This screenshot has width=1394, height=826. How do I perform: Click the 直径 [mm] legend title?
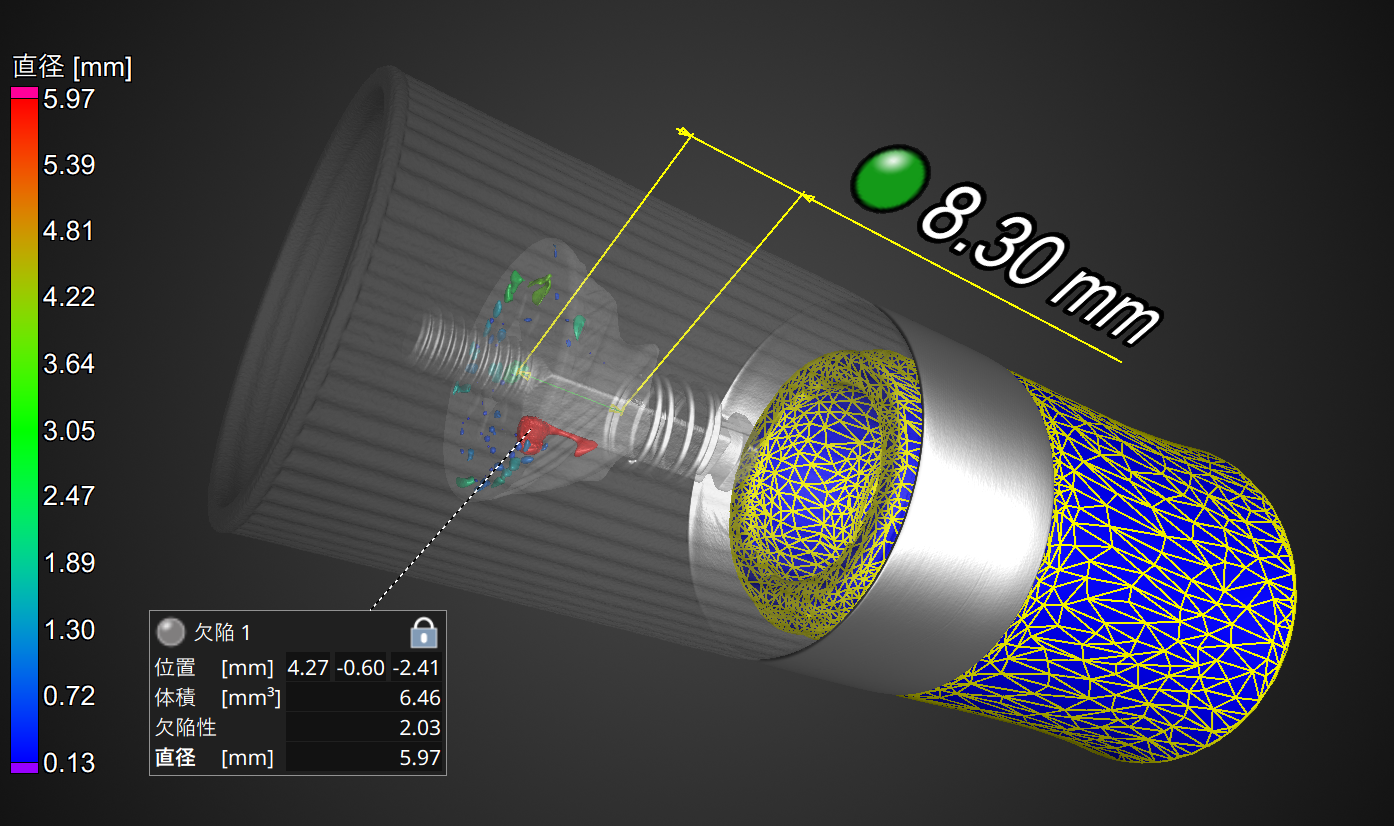[x=72, y=68]
